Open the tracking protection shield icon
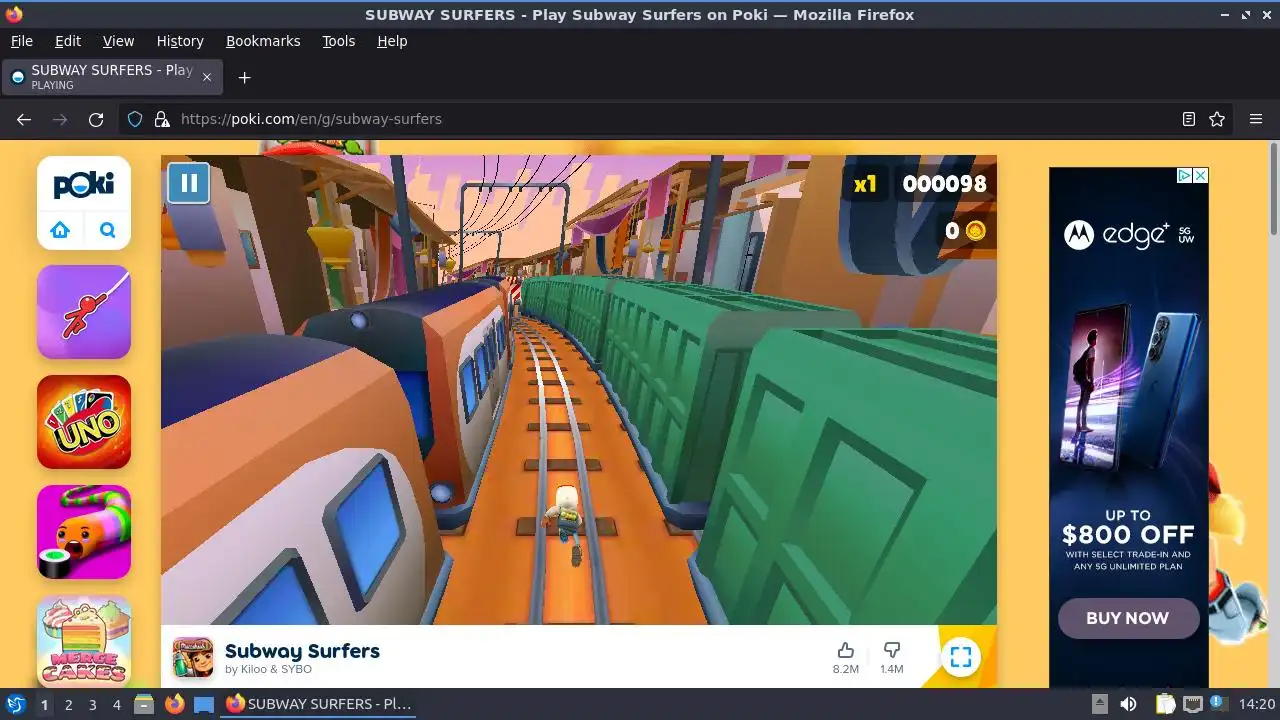 click(x=135, y=119)
